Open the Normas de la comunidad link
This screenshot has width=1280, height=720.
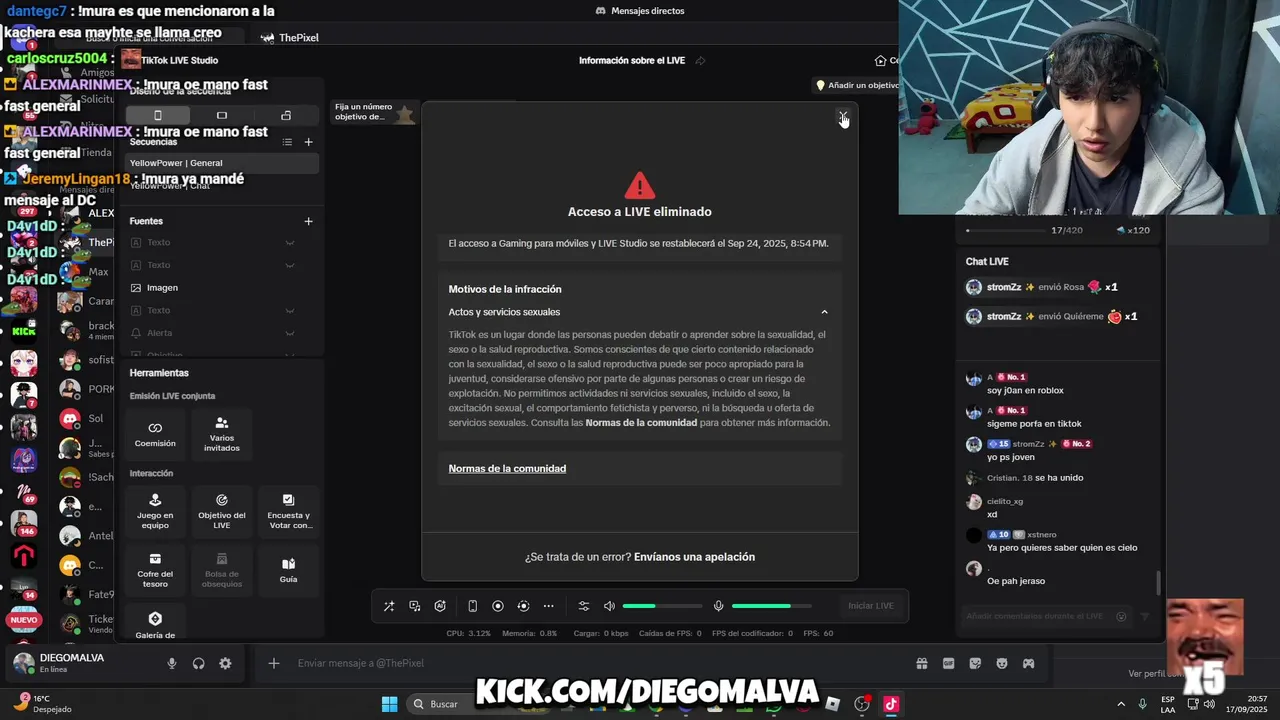pos(507,468)
